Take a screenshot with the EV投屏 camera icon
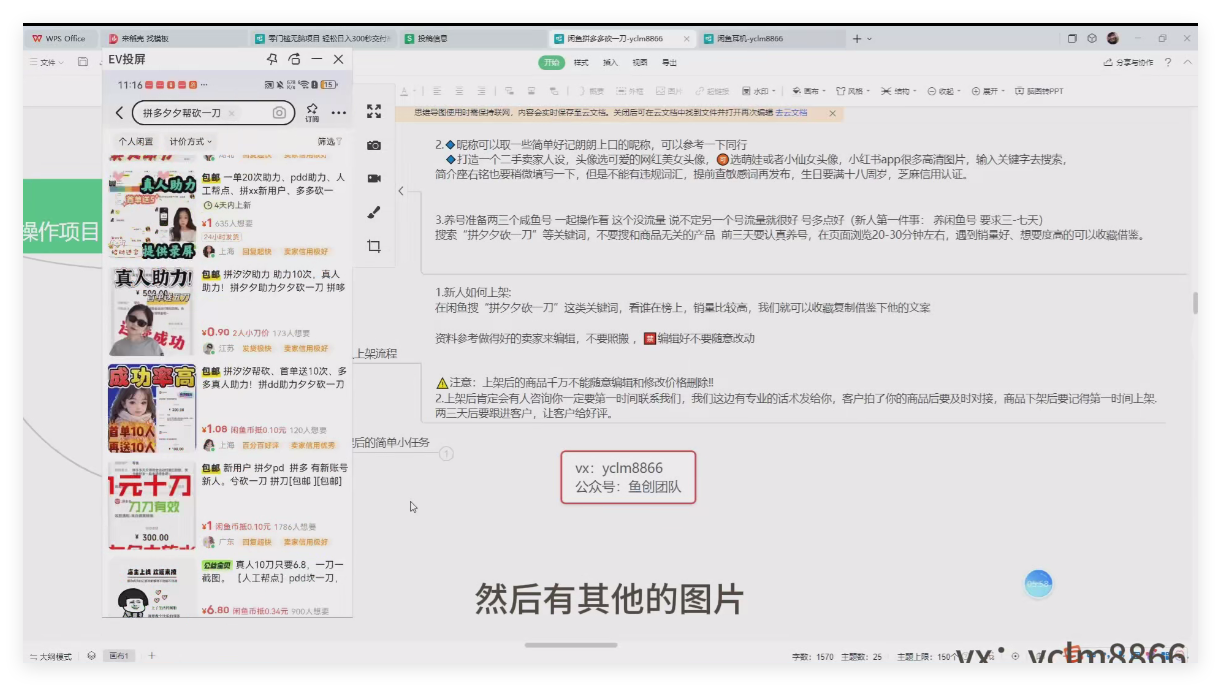Viewport: 1221px width, 686px height. [x=374, y=145]
